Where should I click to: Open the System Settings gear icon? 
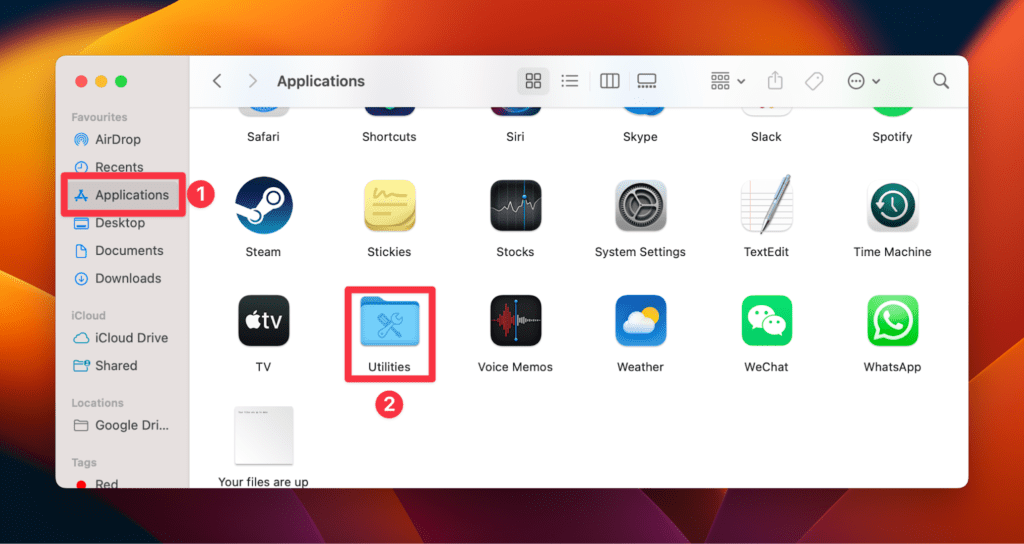pos(641,205)
